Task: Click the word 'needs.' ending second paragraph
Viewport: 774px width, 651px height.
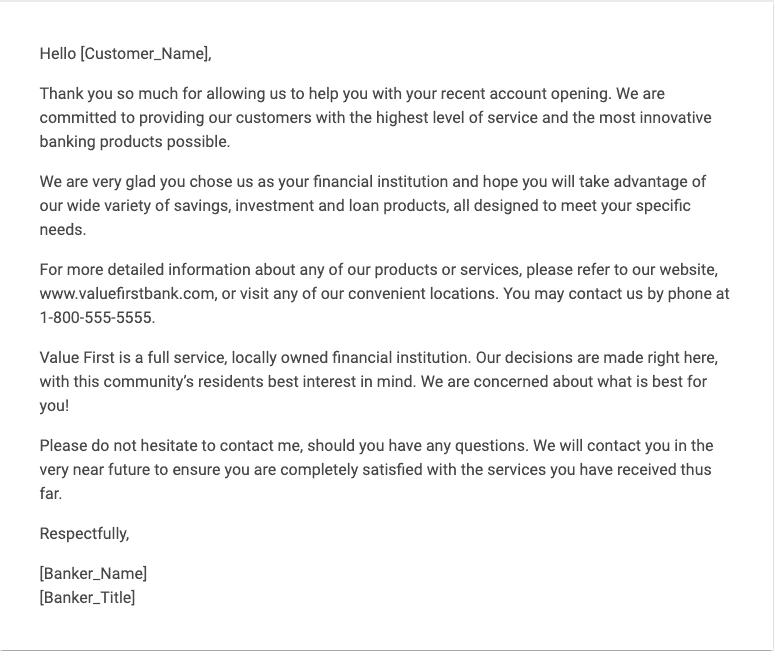Action: click(63, 230)
